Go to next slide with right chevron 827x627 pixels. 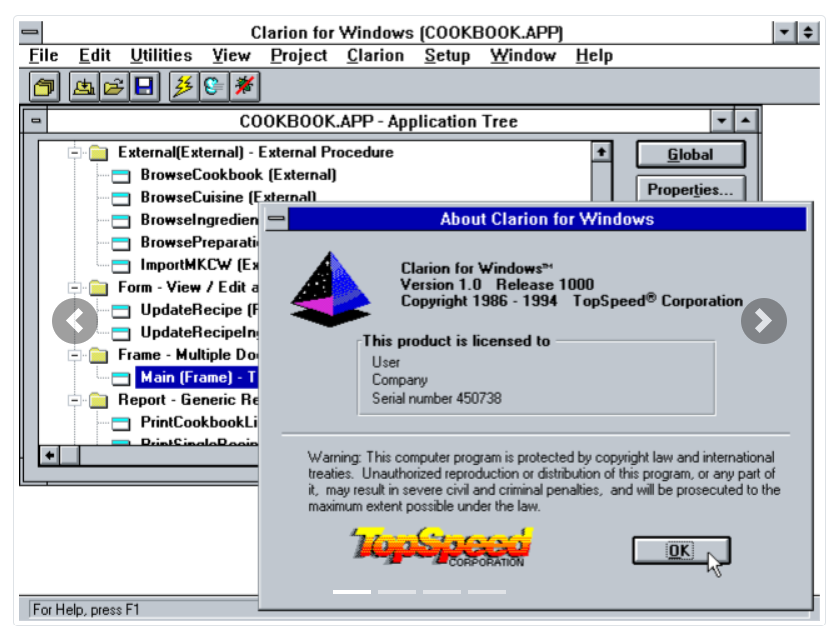[x=764, y=321]
